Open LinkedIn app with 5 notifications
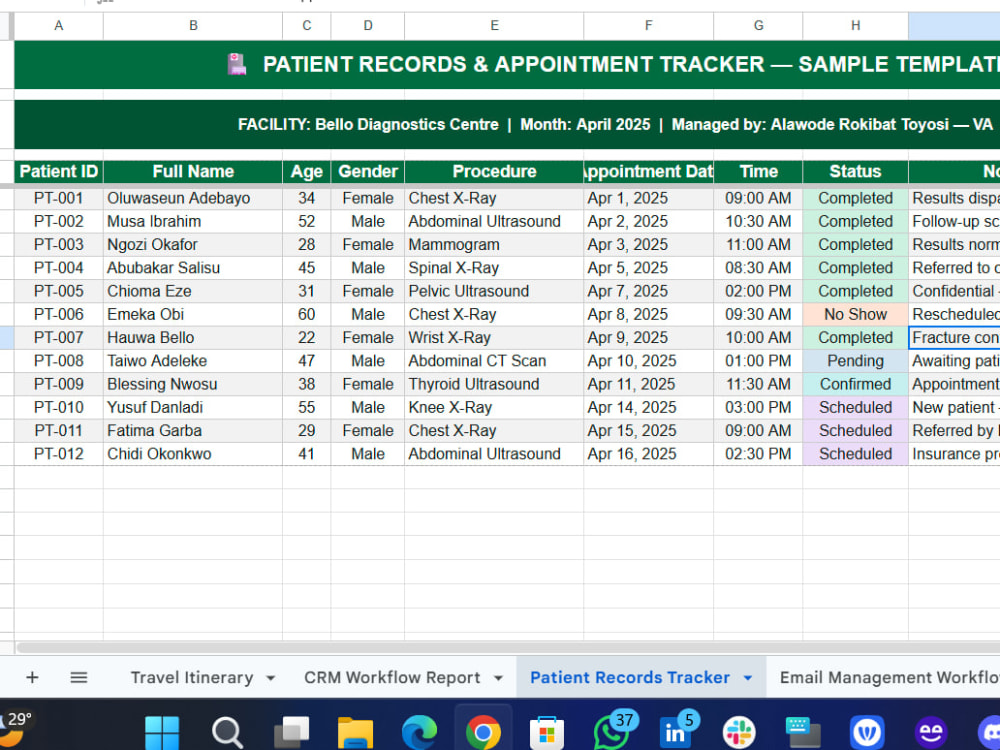Viewport: 1000px width, 750px height. 678,731
